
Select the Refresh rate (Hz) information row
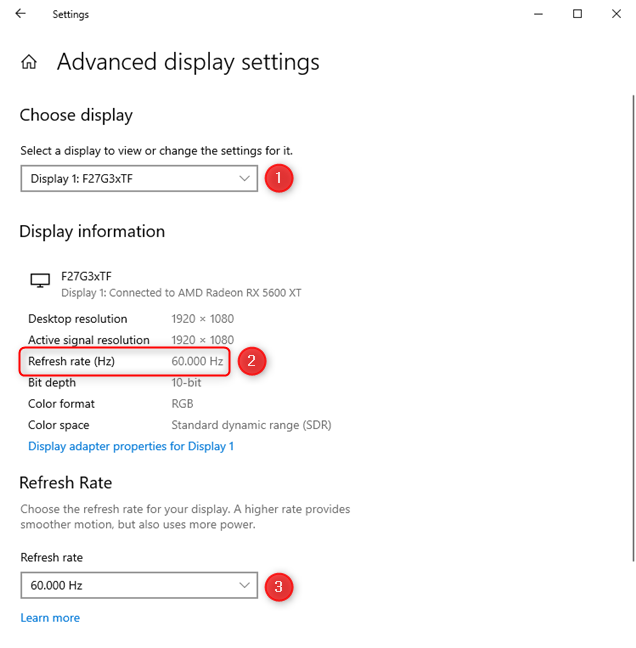tap(124, 362)
